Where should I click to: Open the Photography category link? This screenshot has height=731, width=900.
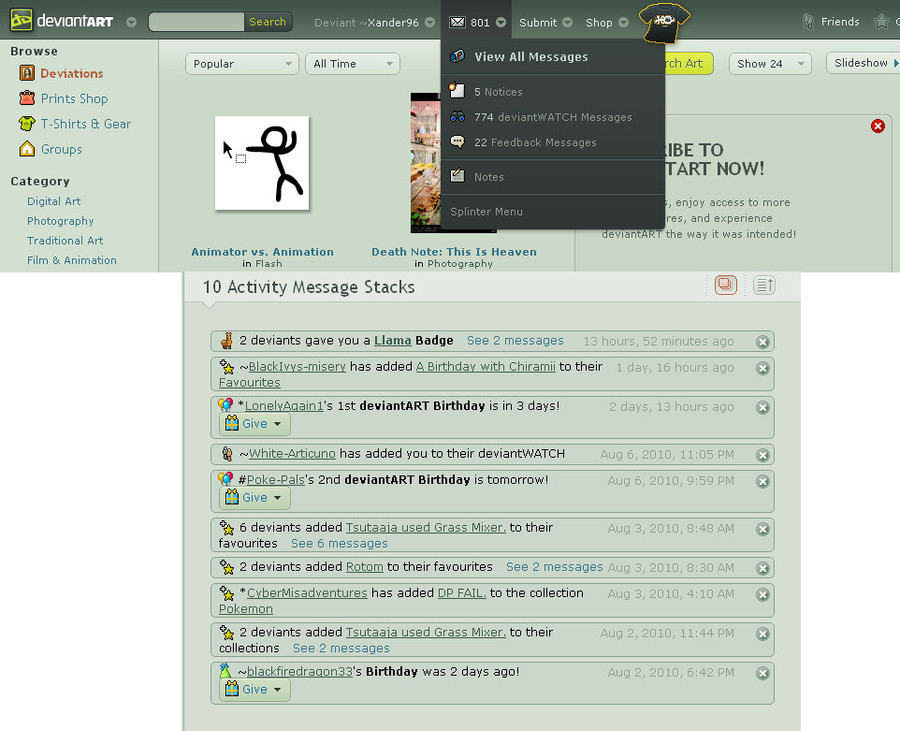(60, 220)
